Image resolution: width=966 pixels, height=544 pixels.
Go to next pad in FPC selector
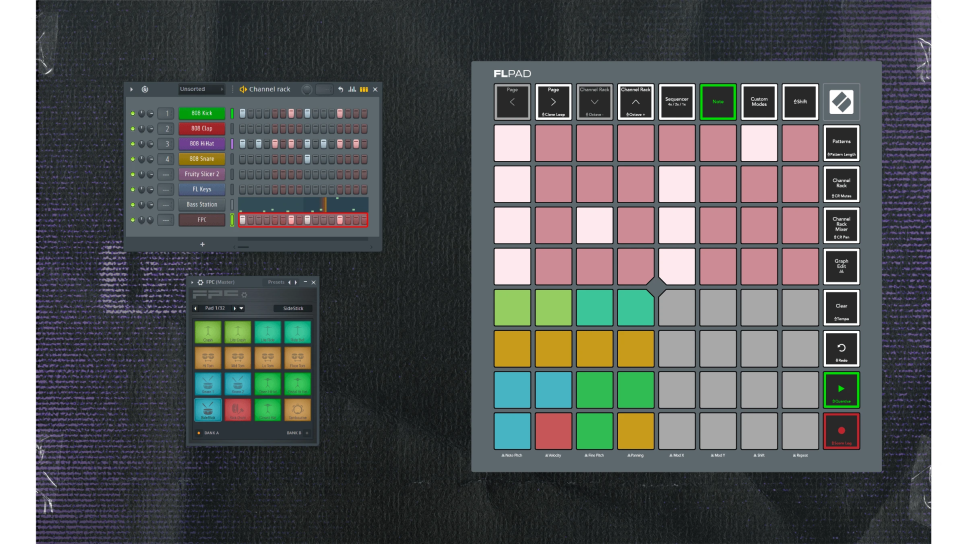click(235, 308)
